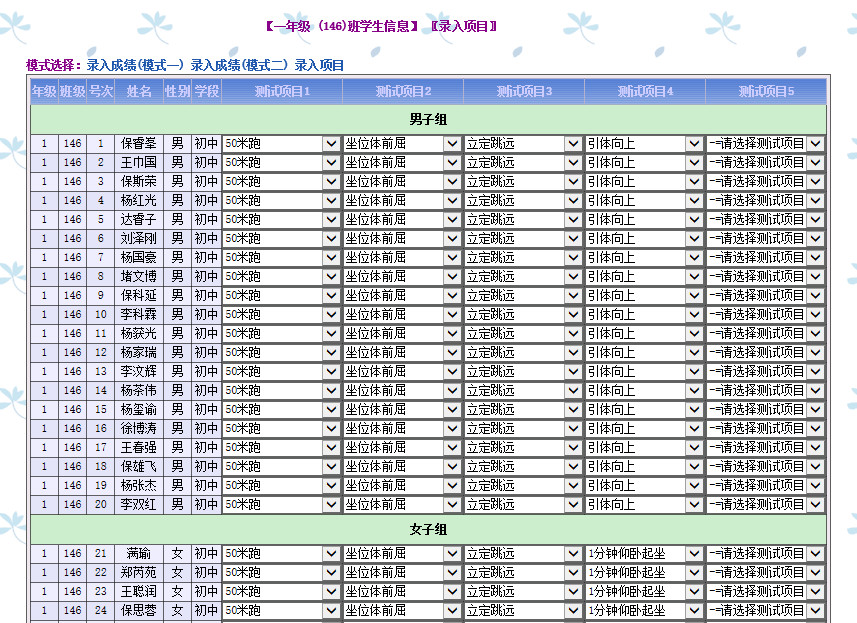Open 测试项目4 dropdown for 杨茶伟

[x=645, y=391]
